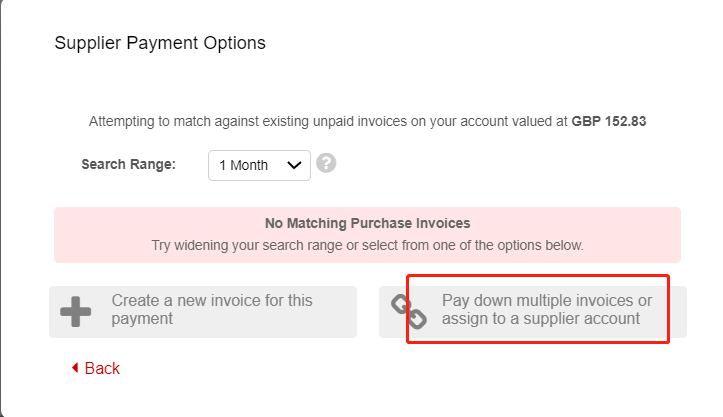
Task: Expand the dropdown chevron beside 1 Month
Action: tap(294, 165)
